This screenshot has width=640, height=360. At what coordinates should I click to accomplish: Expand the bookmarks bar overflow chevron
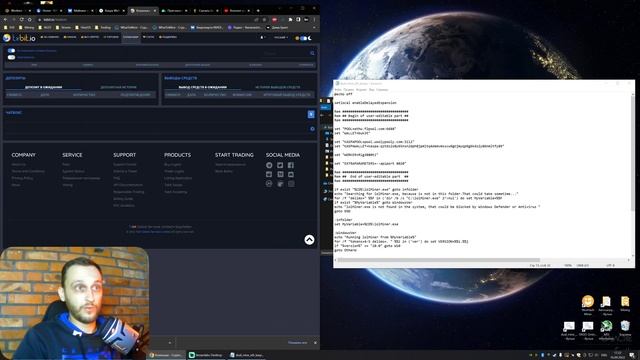click(314, 27)
